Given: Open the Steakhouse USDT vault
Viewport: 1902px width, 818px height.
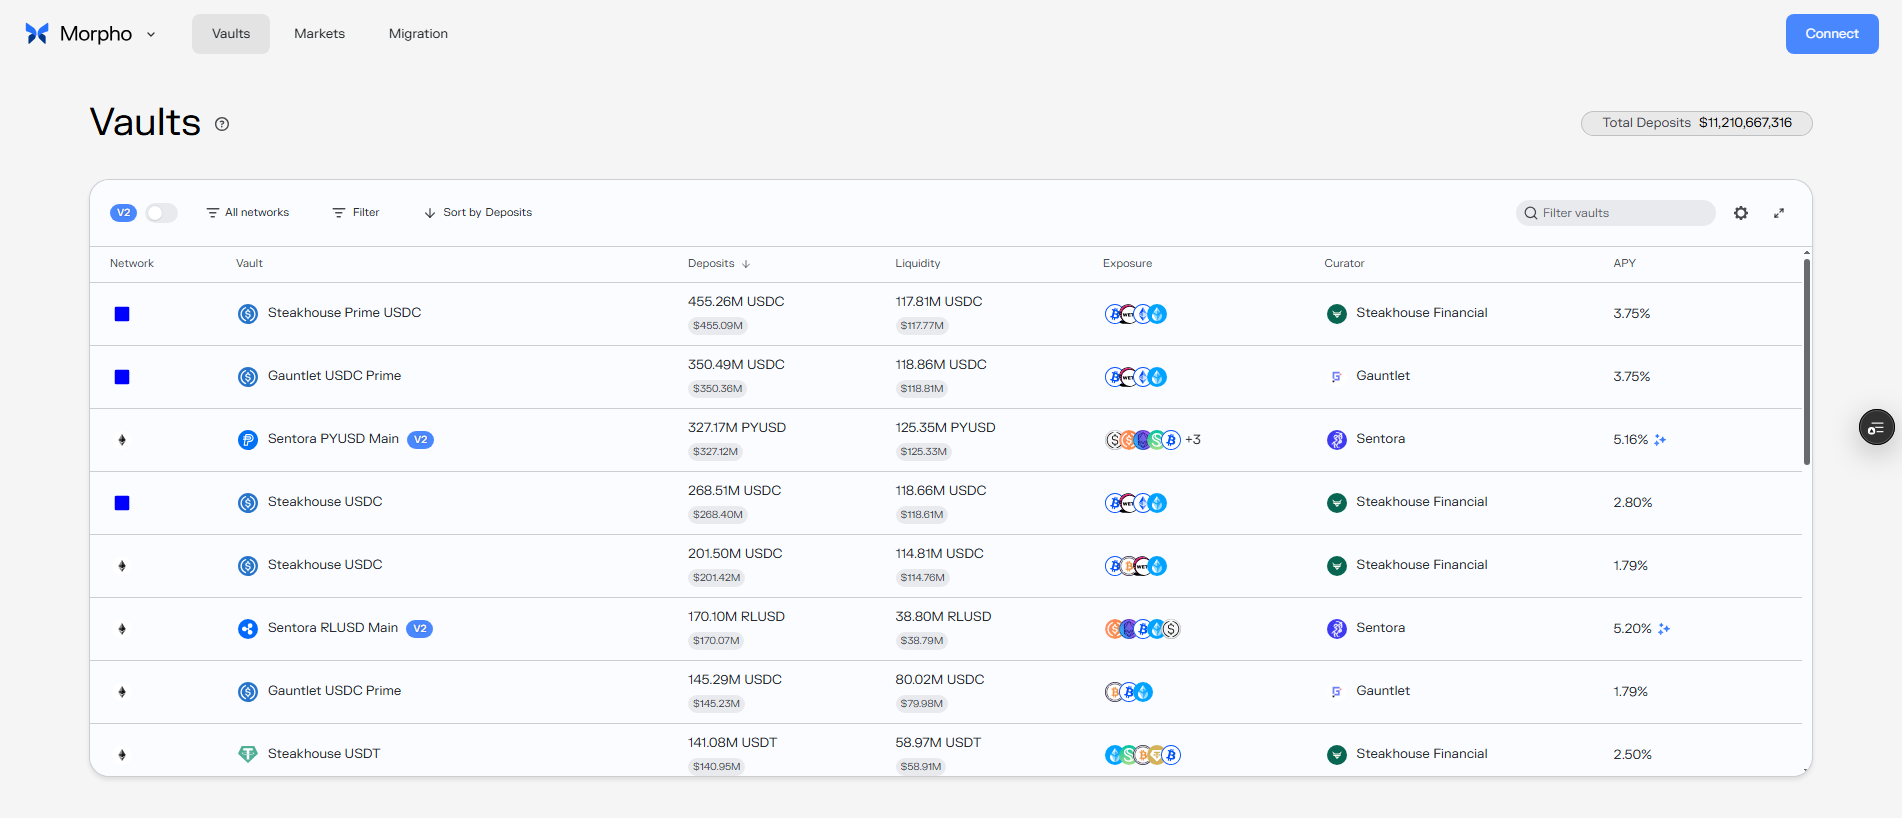Looking at the screenshot, I should click(x=324, y=754).
